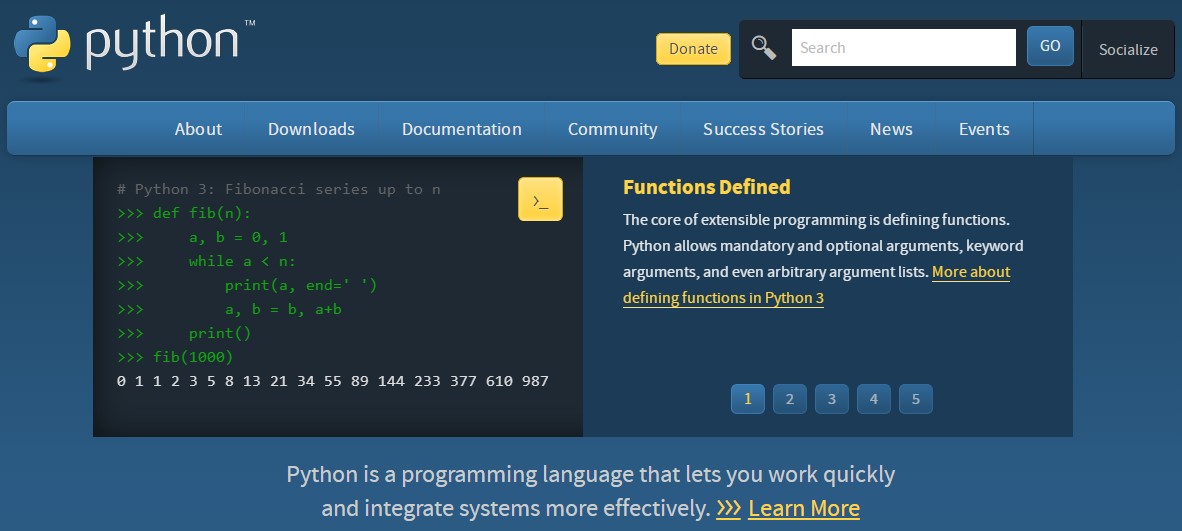Image resolution: width=1182 pixels, height=531 pixels.
Task: Click the '>>> def fib(n):' code line
Action: click(184, 213)
